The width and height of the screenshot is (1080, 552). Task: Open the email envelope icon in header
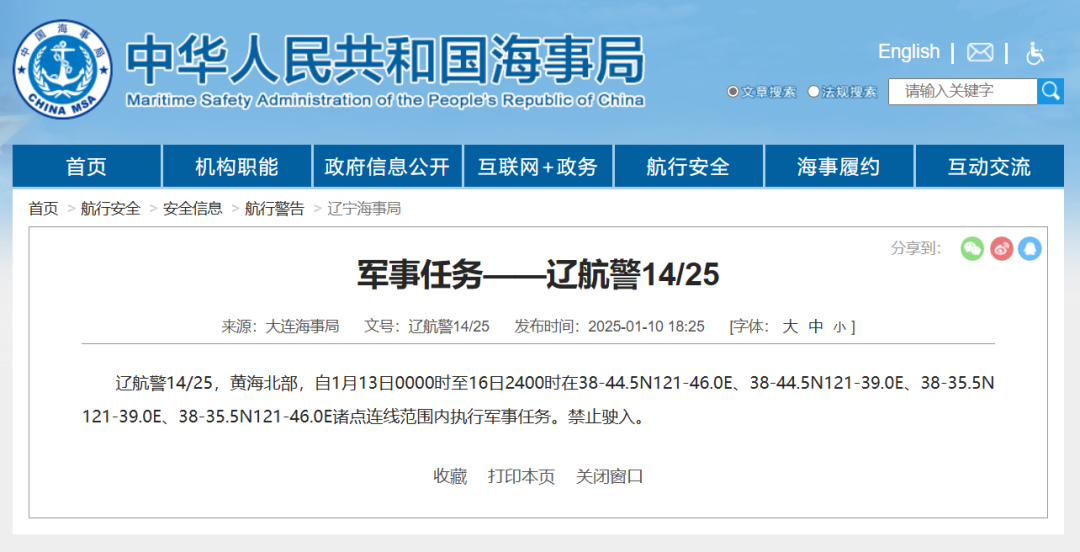(x=980, y=52)
